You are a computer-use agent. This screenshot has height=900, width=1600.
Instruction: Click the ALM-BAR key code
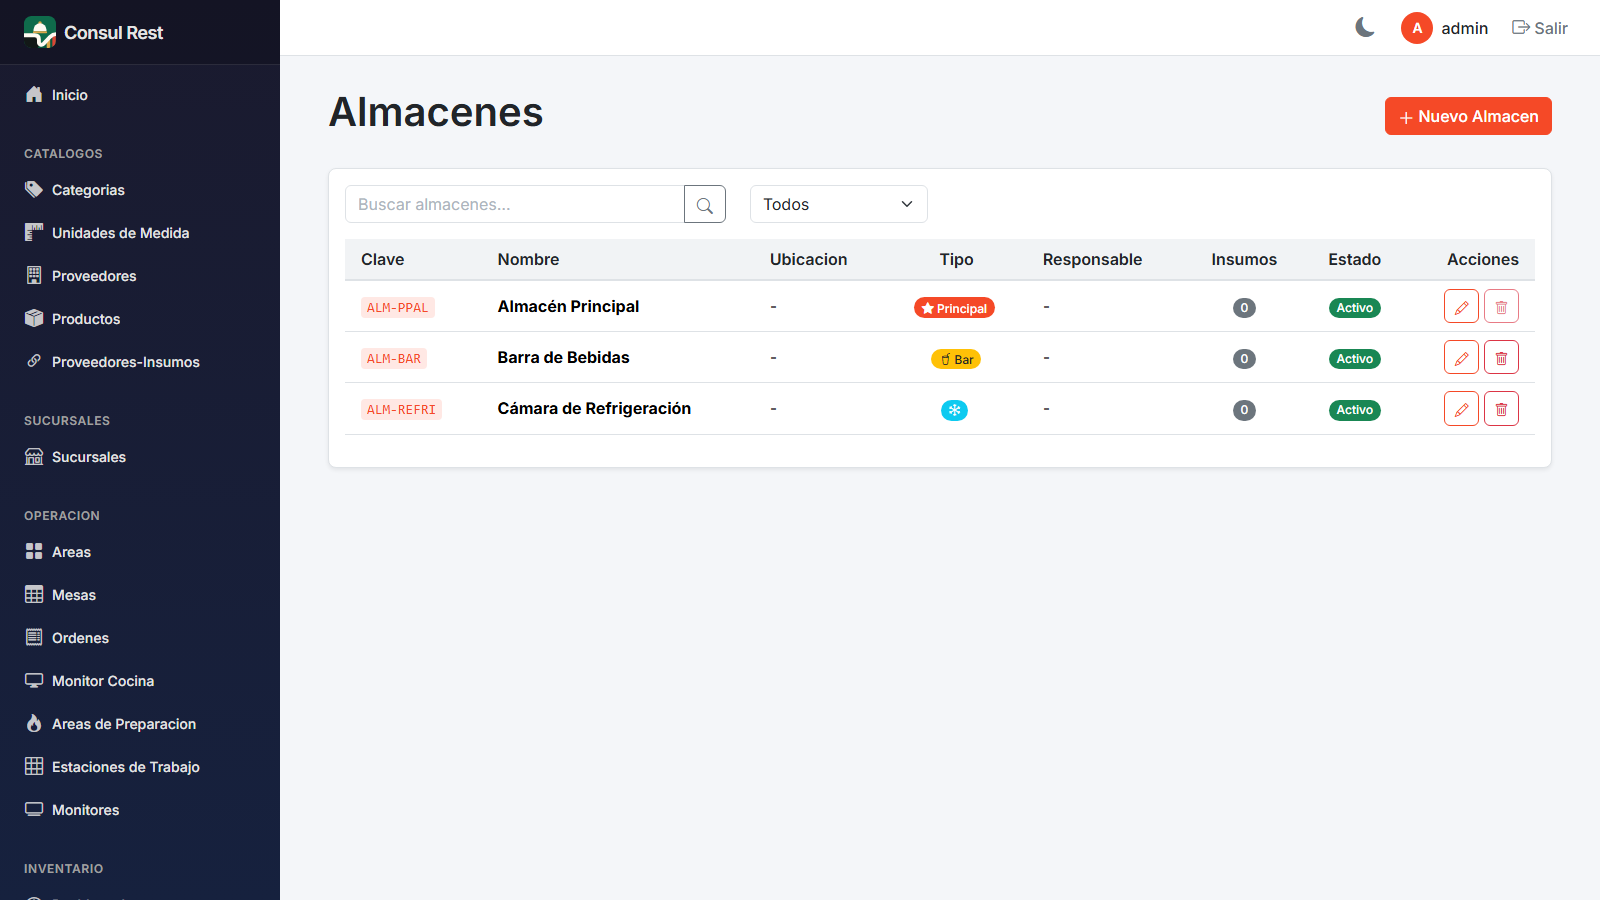point(394,359)
